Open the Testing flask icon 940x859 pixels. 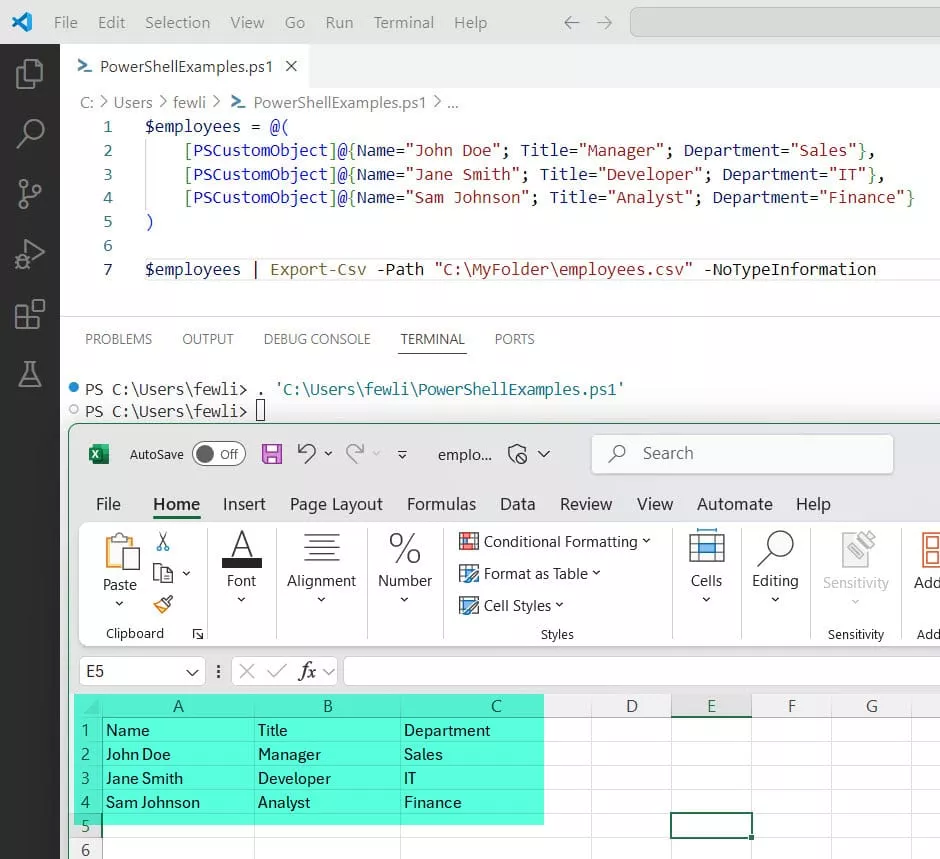tap(31, 373)
